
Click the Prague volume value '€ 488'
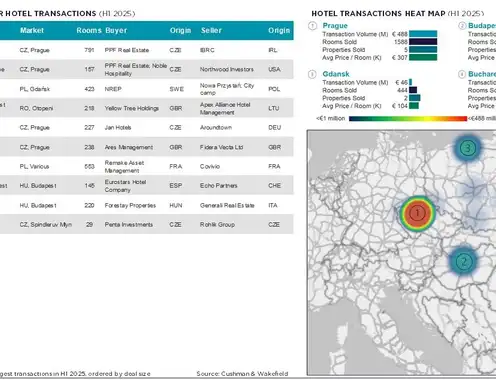click(400, 34)
